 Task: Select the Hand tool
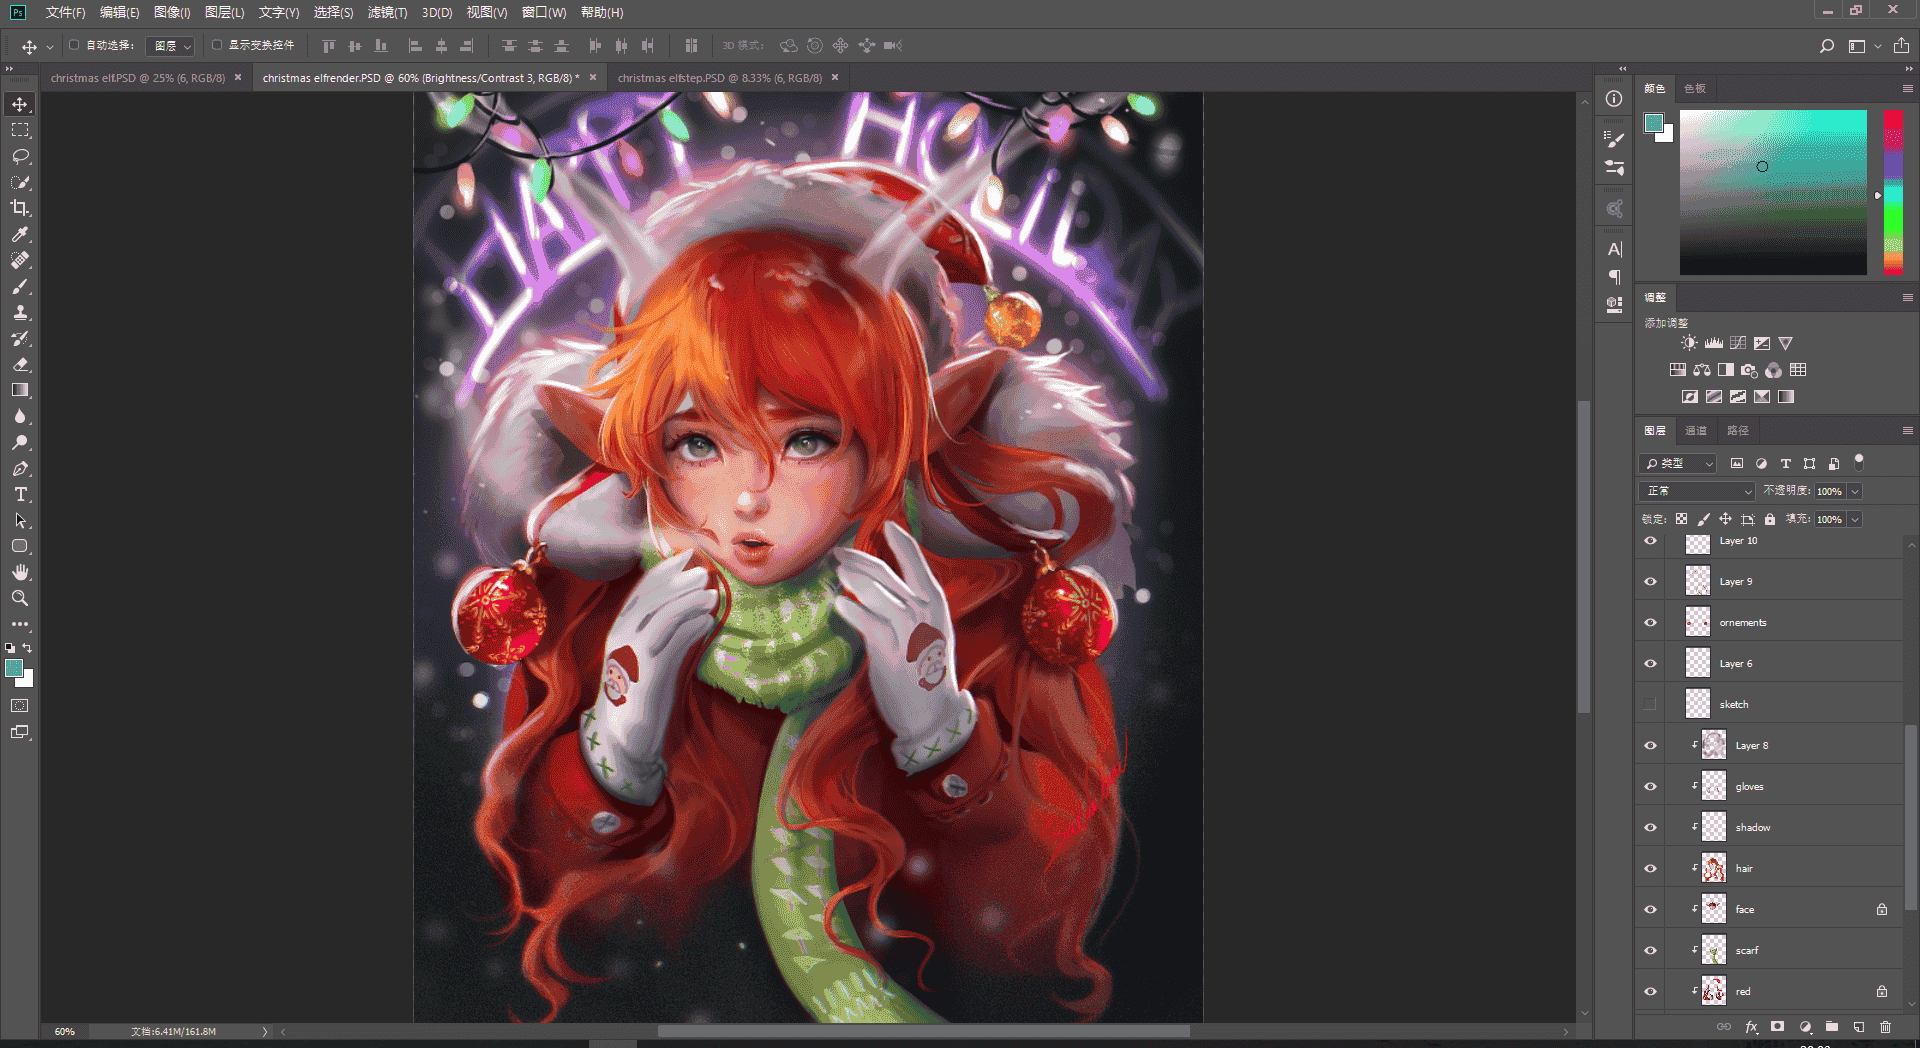click(x=20, y=572)
